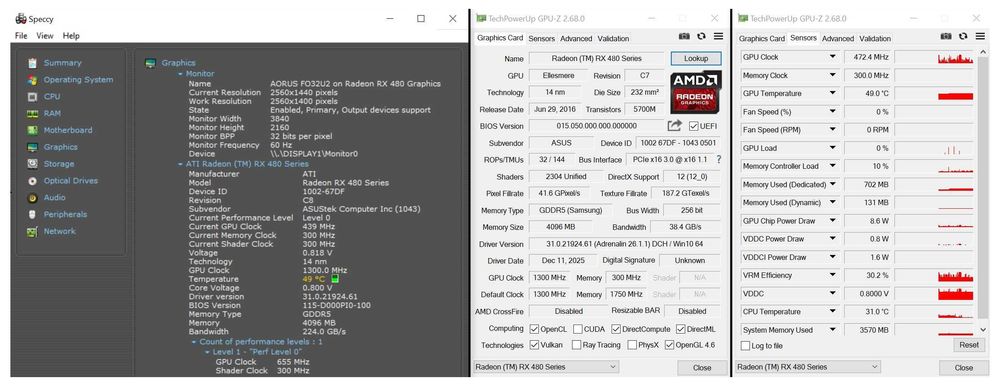Viewport: 1000px width, 386px height.
Task: Open the RAM section in Speccy
Action: pyautogui.click(x=52, y=113)
